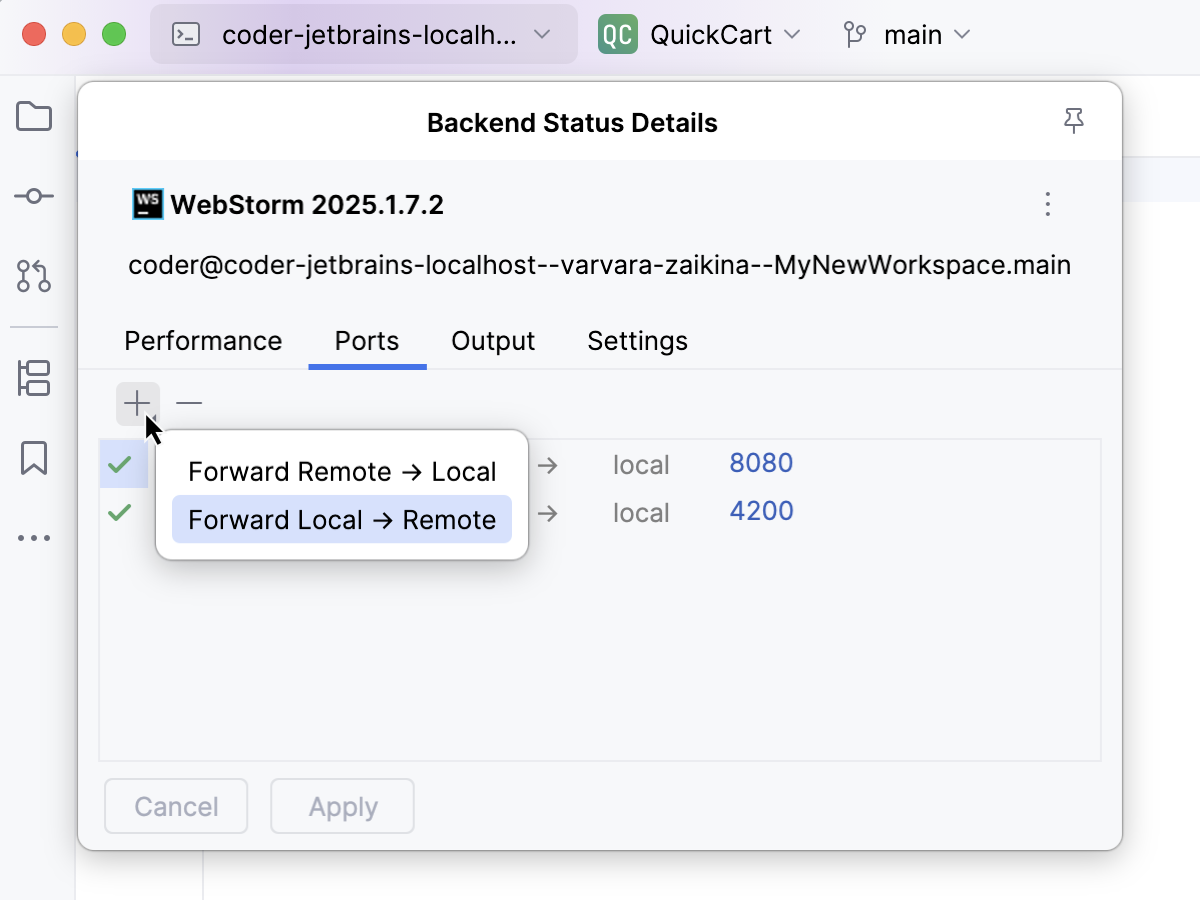Click the Backend Status Details heading
This screenshot has height=900, width=1200.
tap(572, 123)
